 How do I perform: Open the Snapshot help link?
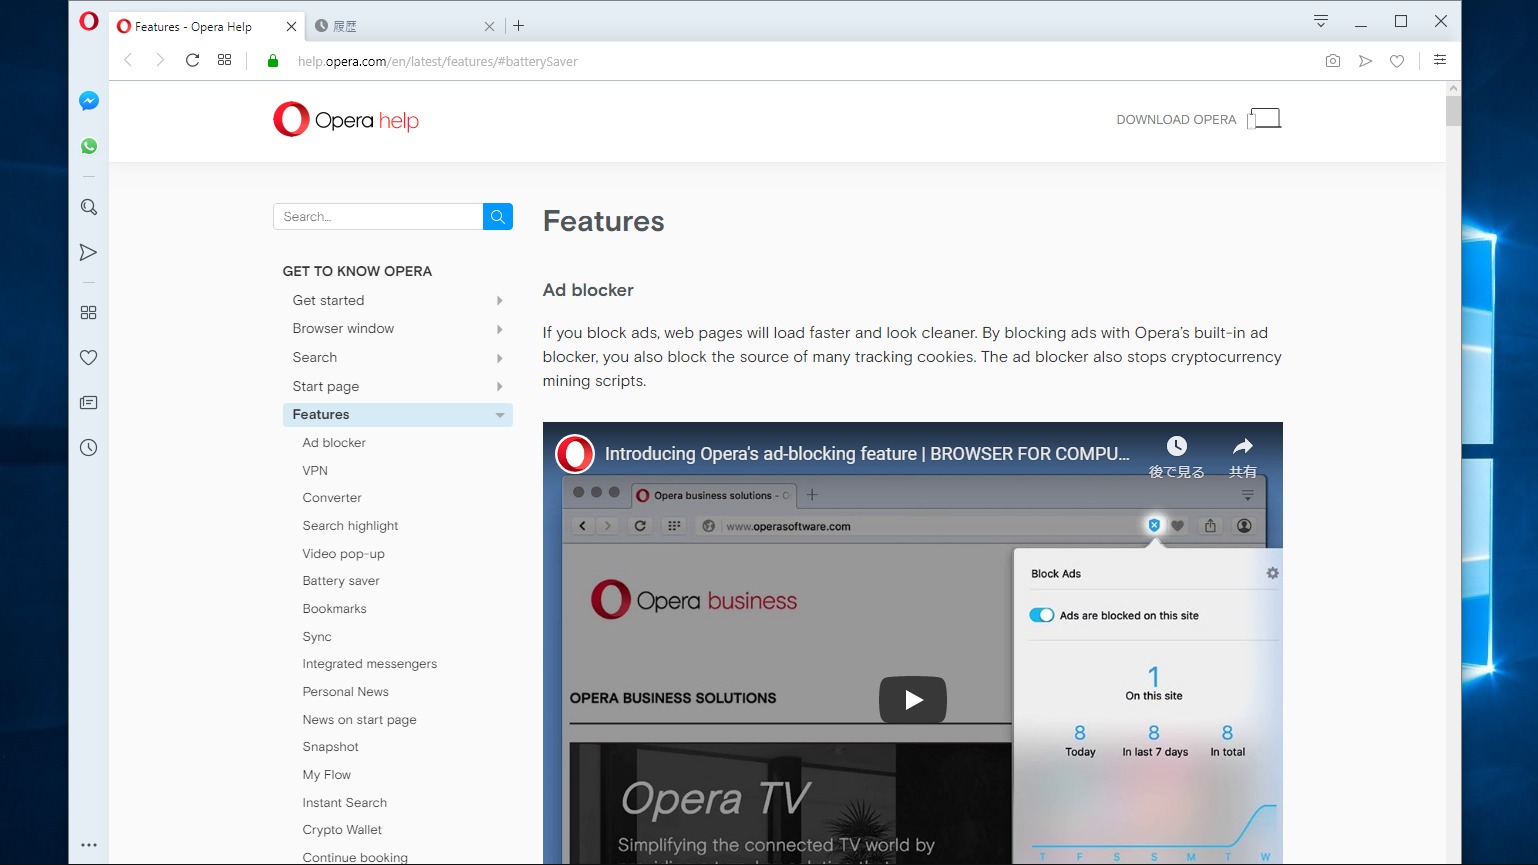330,747
